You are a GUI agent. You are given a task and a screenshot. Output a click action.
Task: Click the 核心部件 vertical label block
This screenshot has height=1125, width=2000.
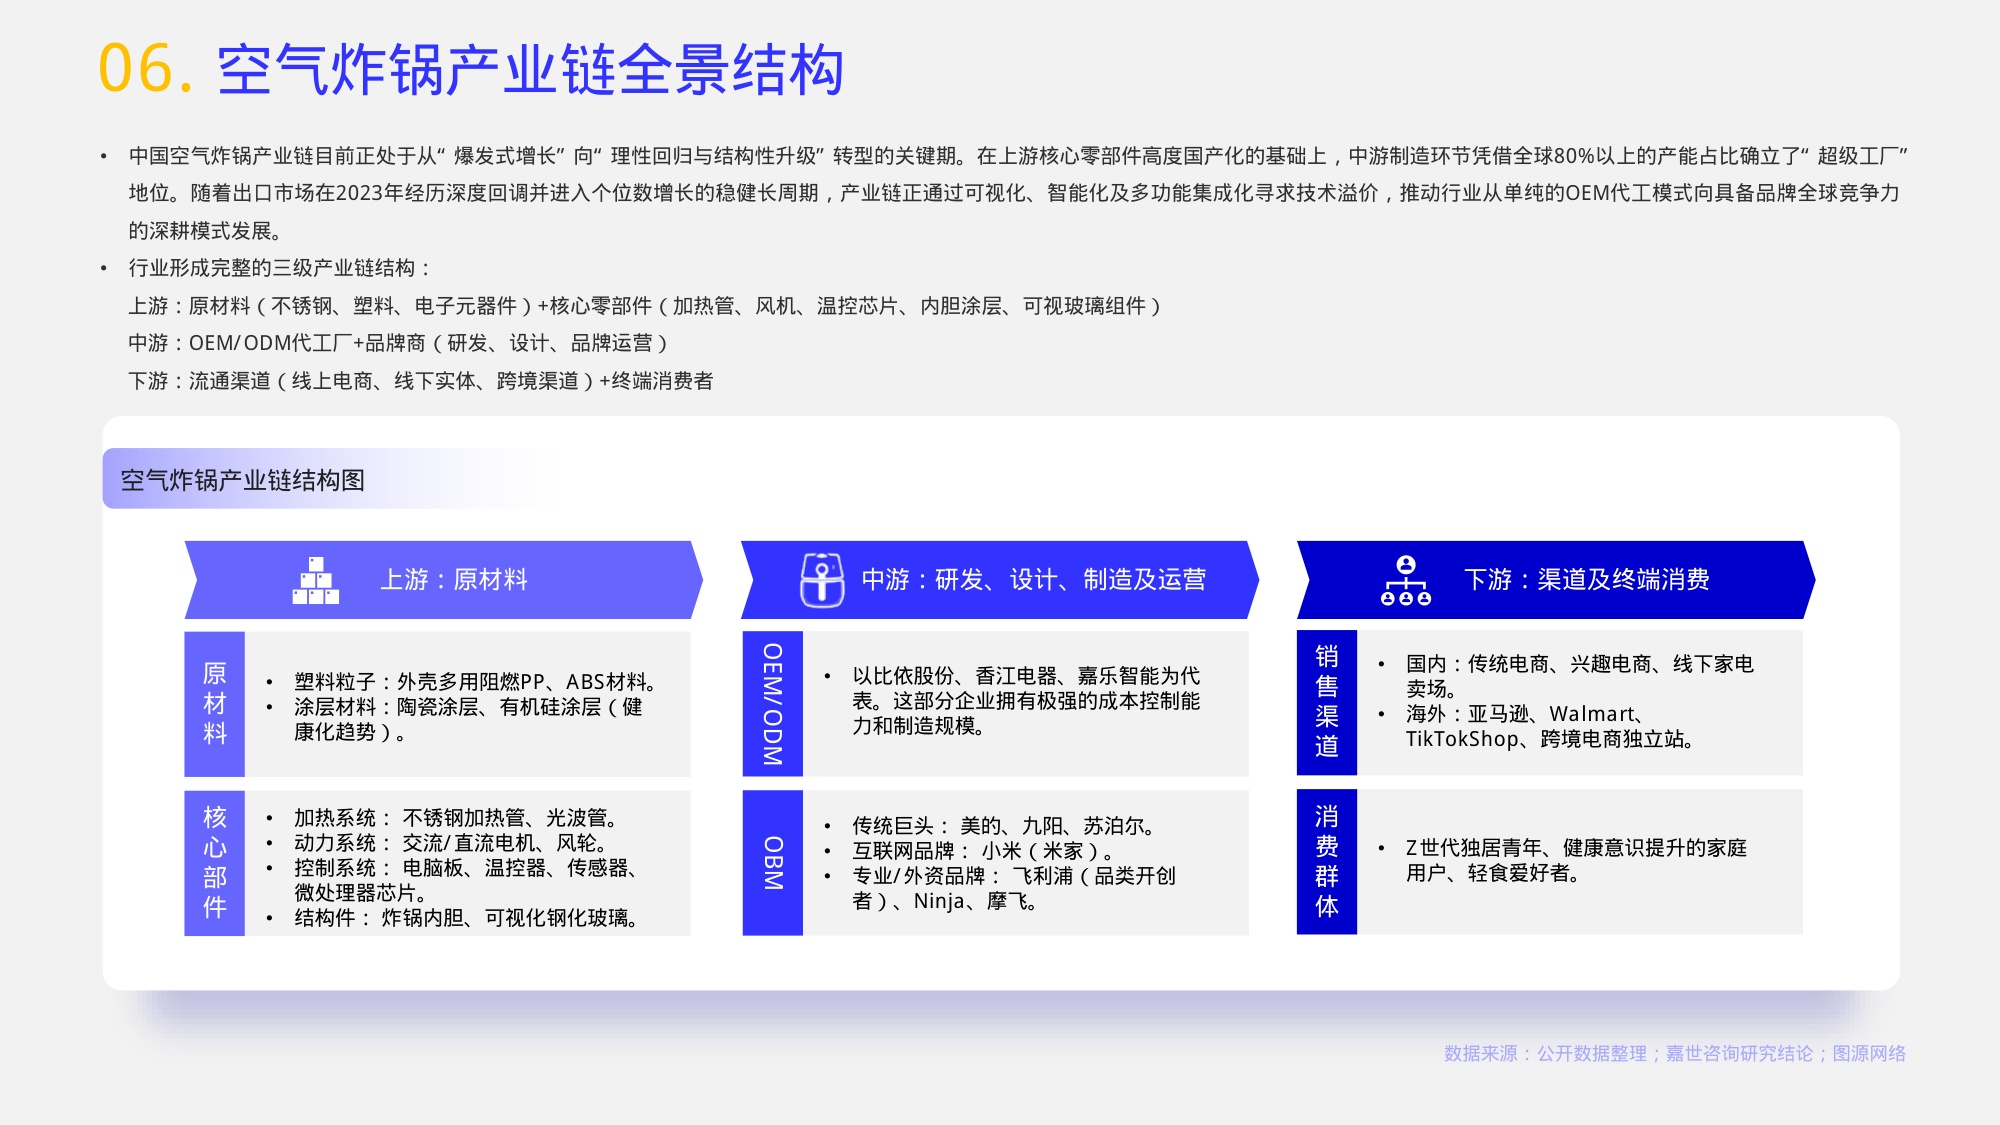[214, 862]
